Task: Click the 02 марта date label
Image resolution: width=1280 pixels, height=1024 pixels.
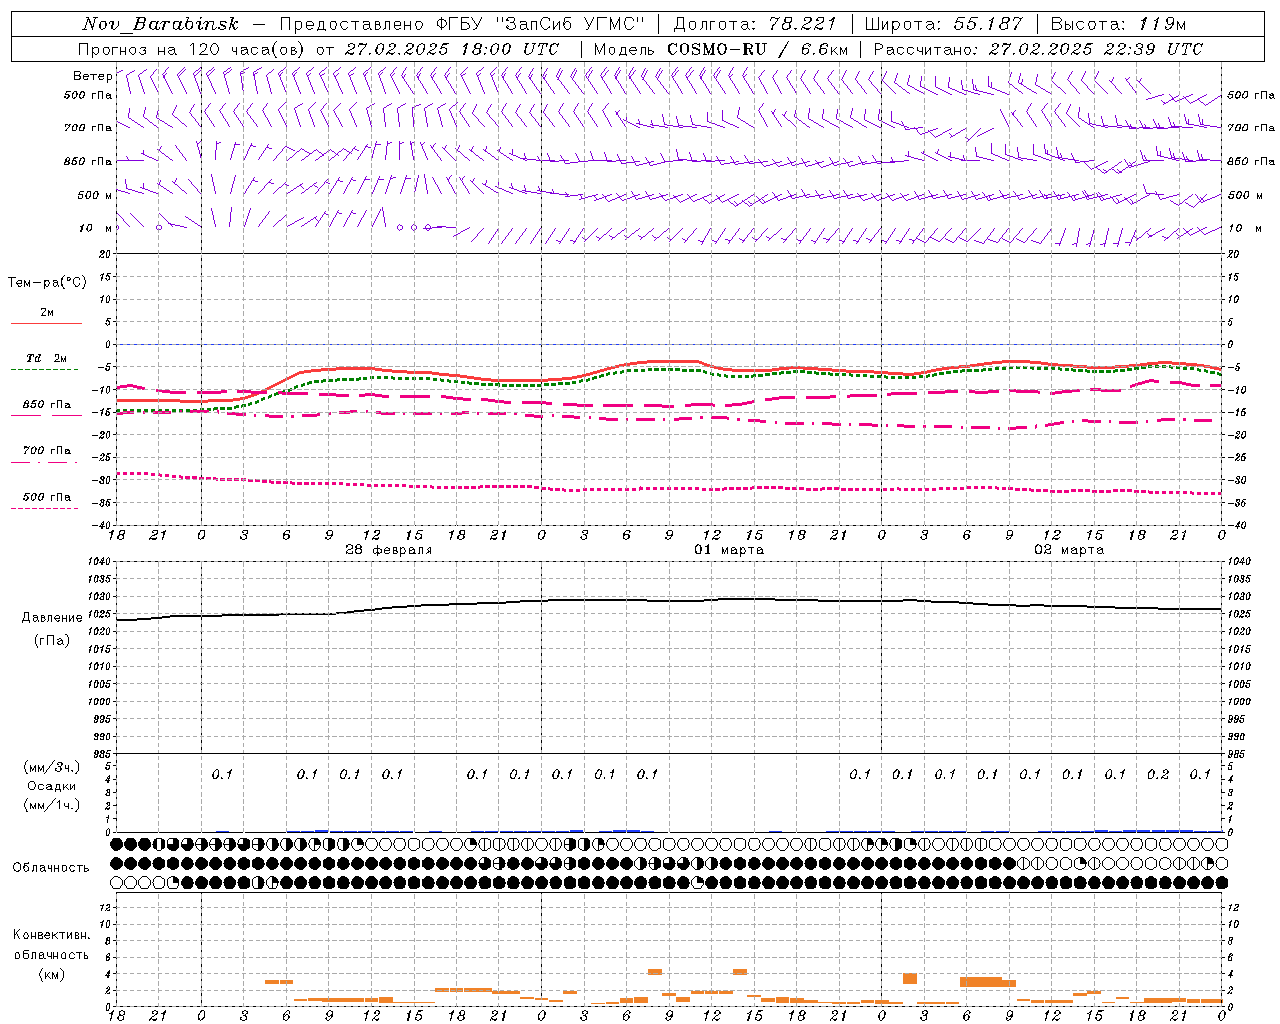Action: (1069, 550)
